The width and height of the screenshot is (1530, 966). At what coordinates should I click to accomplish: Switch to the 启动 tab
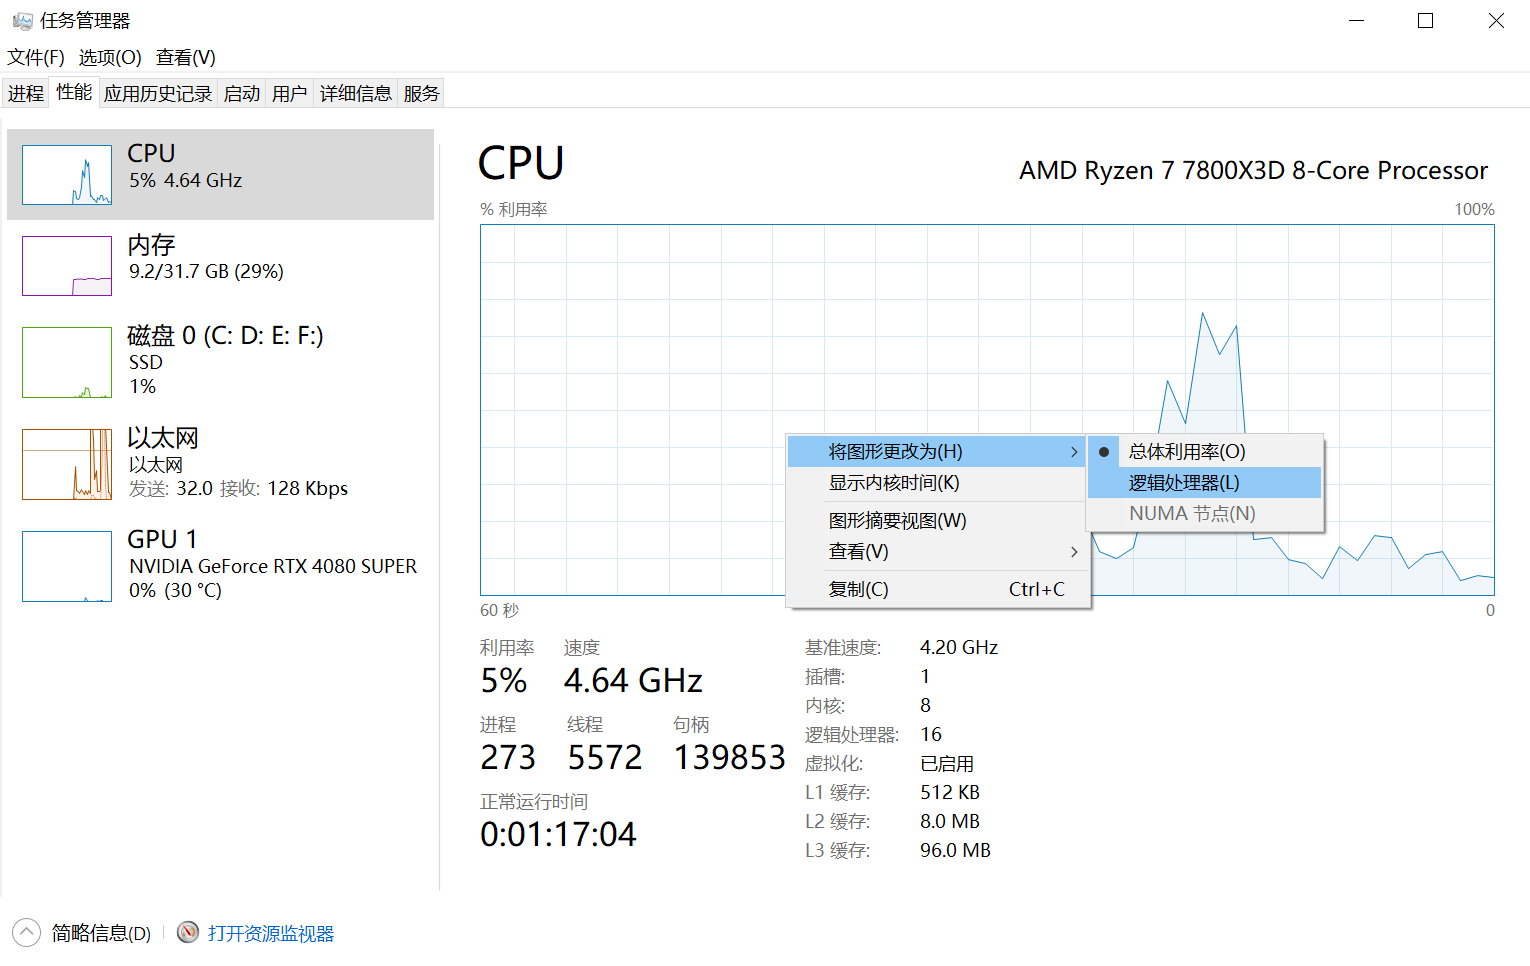tap(241, 94)
